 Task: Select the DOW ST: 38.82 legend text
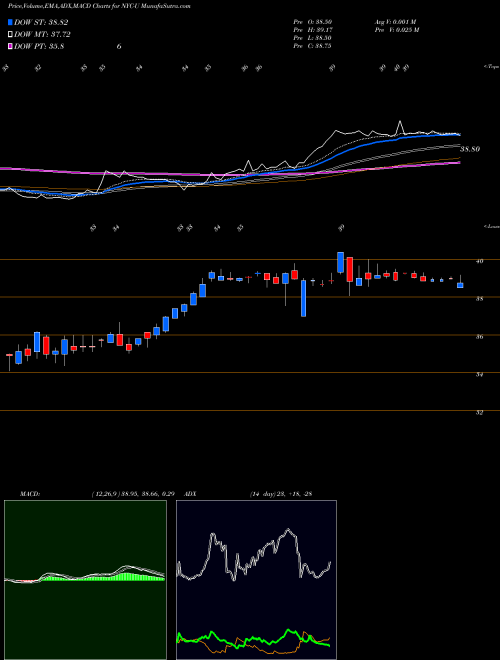coord(41,23)
